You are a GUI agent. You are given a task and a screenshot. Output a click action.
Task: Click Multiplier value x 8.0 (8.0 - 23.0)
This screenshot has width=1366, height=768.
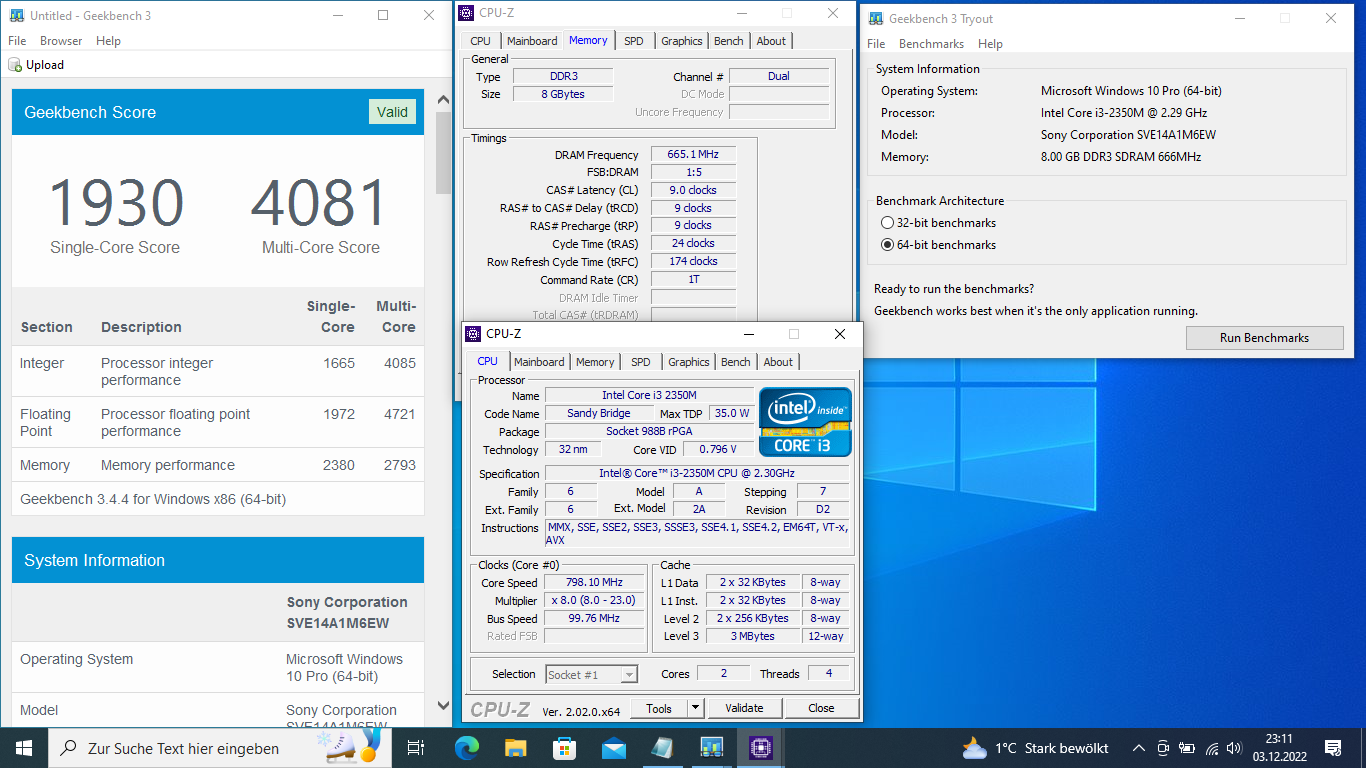[594, 601]
